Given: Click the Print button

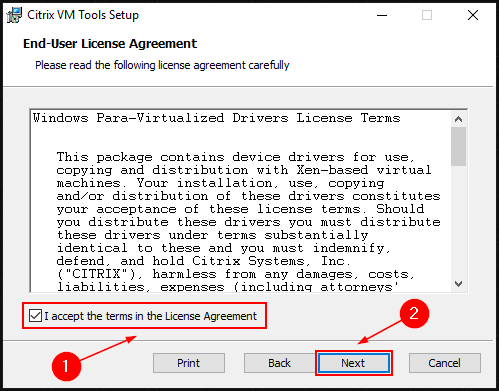Looking at the screenshot, I should pos(189,363).
